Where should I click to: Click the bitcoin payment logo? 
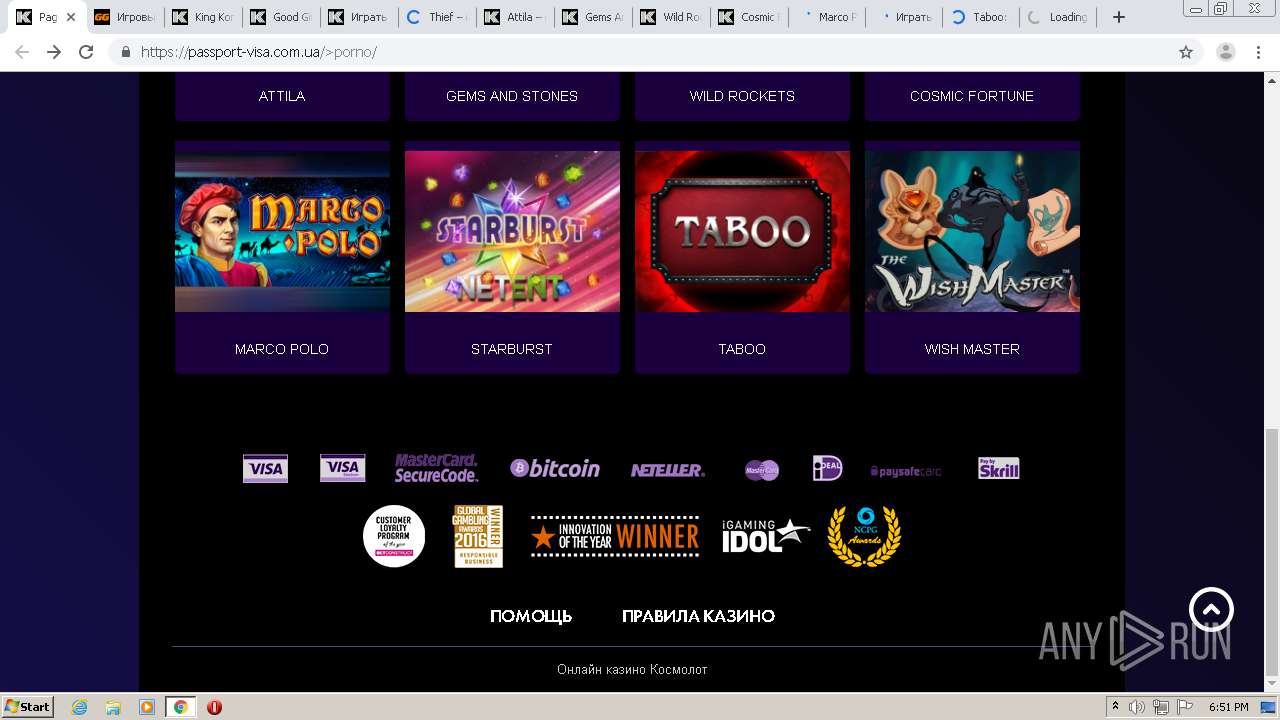click(555, 468)
